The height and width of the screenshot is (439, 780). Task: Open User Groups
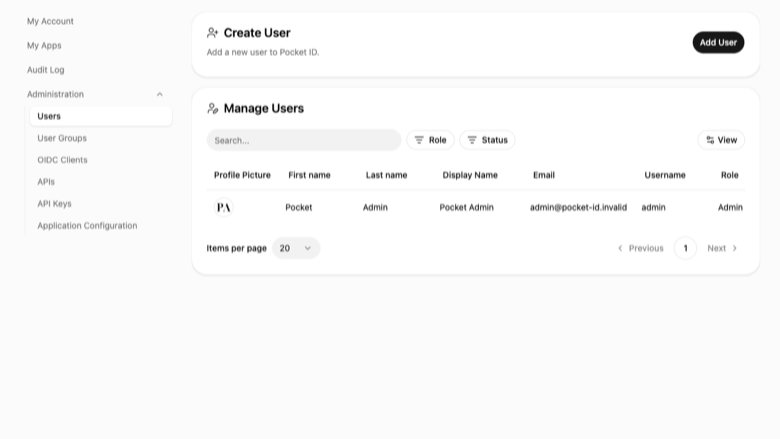coord(62,138)
